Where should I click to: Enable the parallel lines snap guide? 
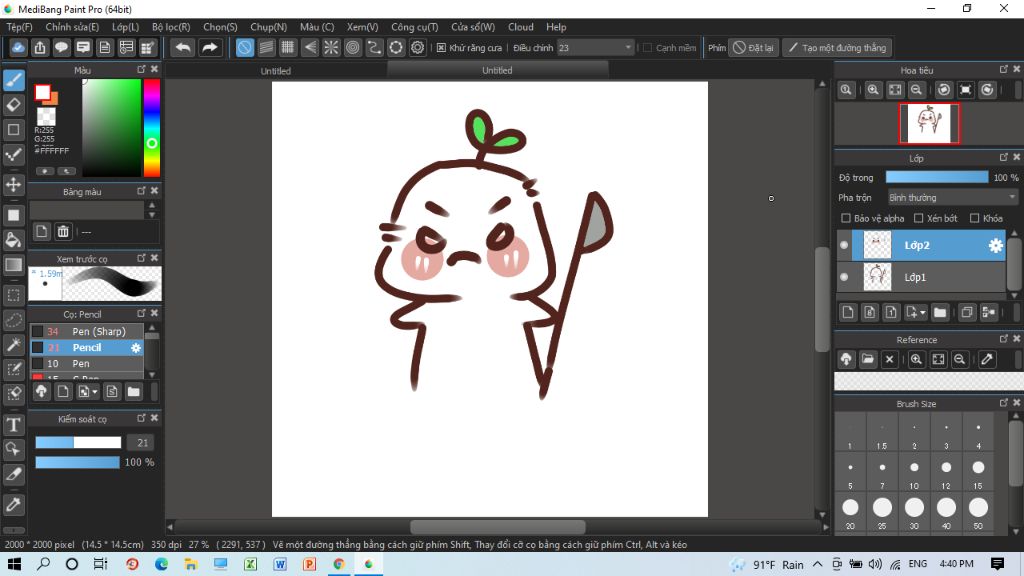266,48
